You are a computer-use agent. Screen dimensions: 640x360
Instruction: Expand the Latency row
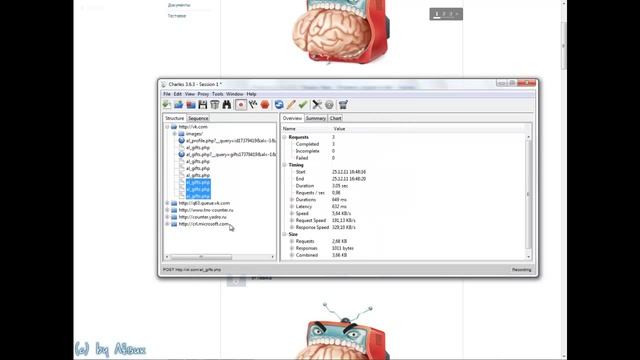tap(292, 207)
